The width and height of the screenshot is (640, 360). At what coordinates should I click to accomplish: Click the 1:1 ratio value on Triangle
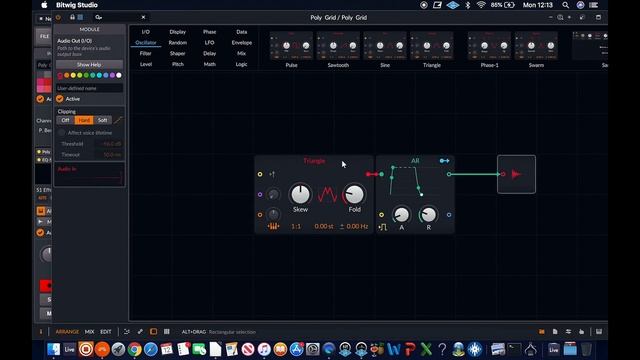click(x=296, y=226)
